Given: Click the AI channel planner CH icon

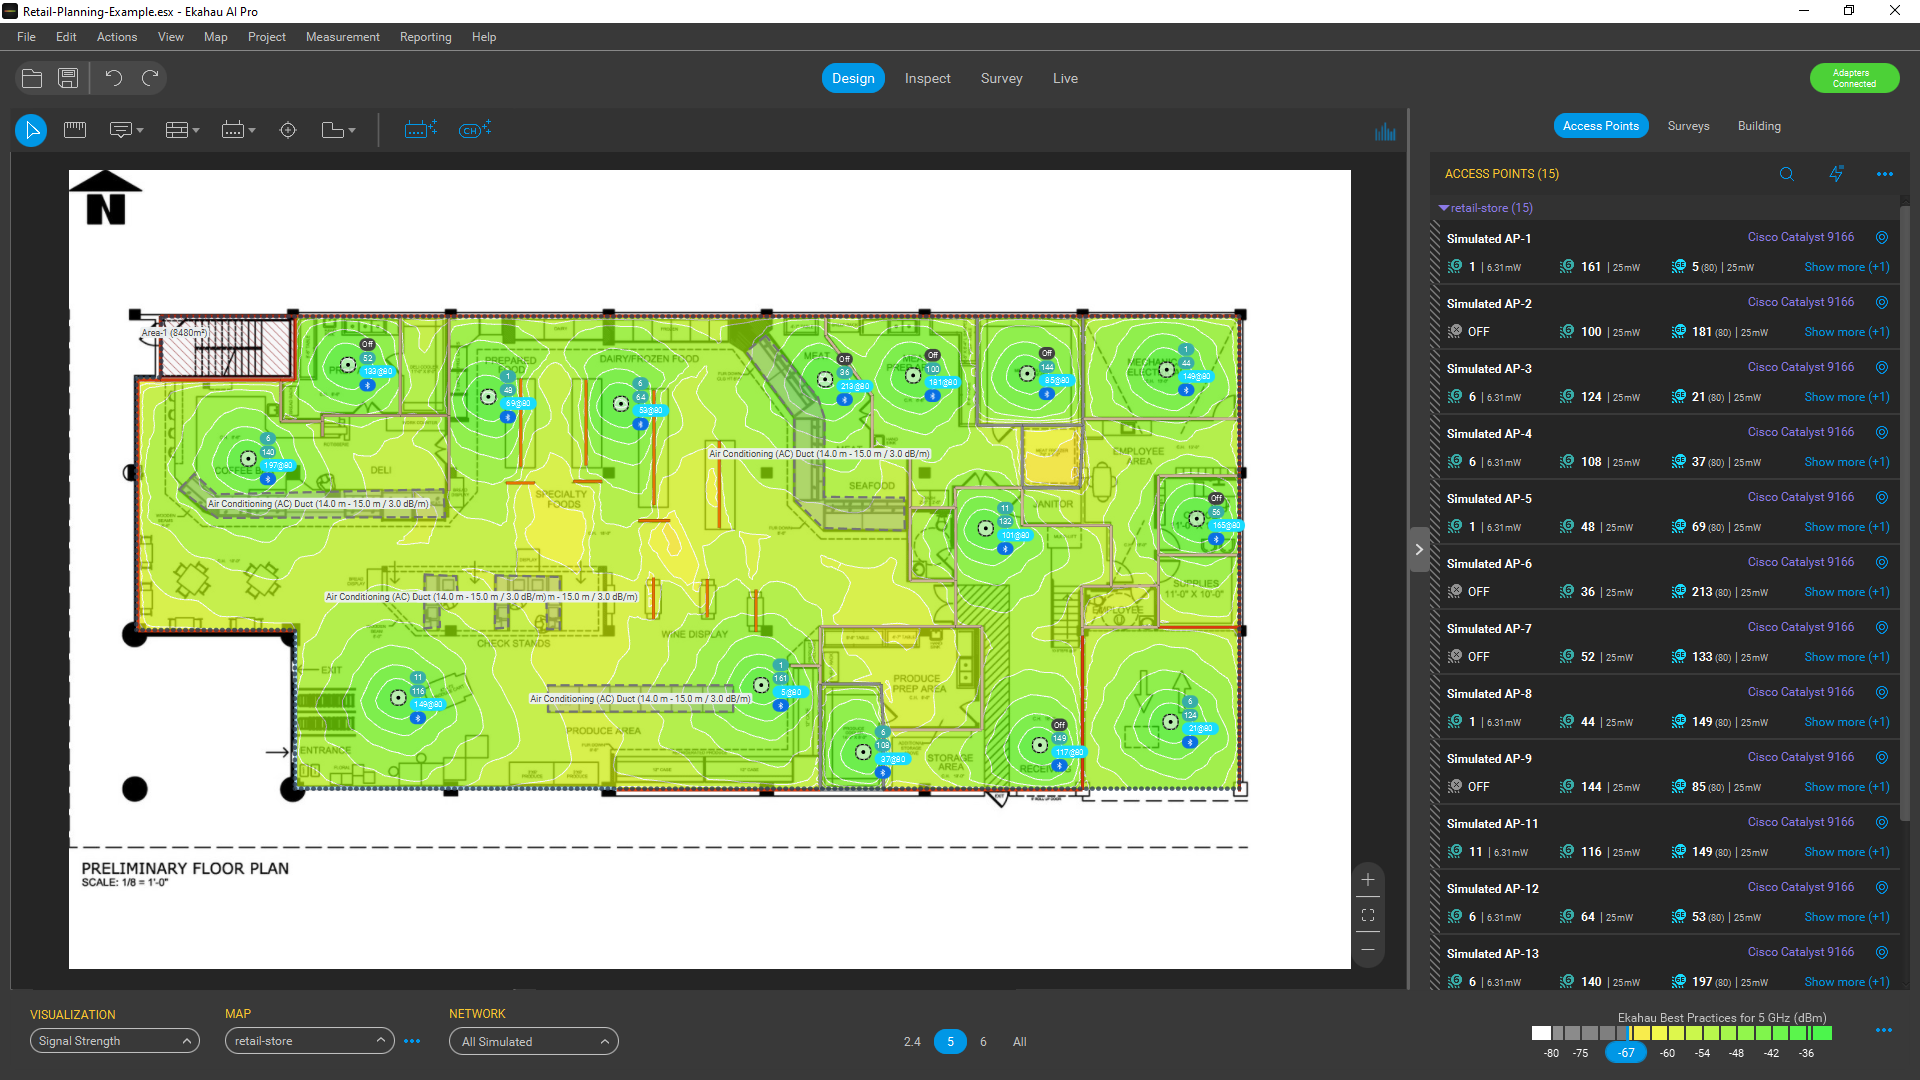Looking at the screenshot, I should point(474,130).
